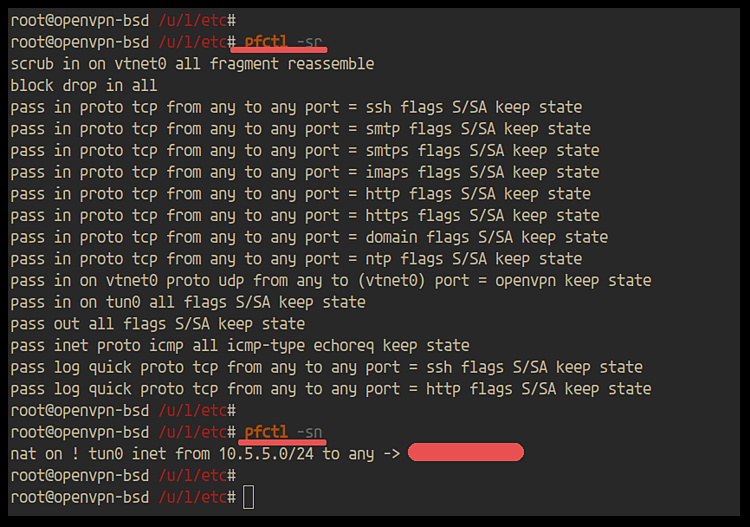The image size is (750, 527).
Task: Click the terminal cursor block at the last prompt
Action: click(249, 497)
